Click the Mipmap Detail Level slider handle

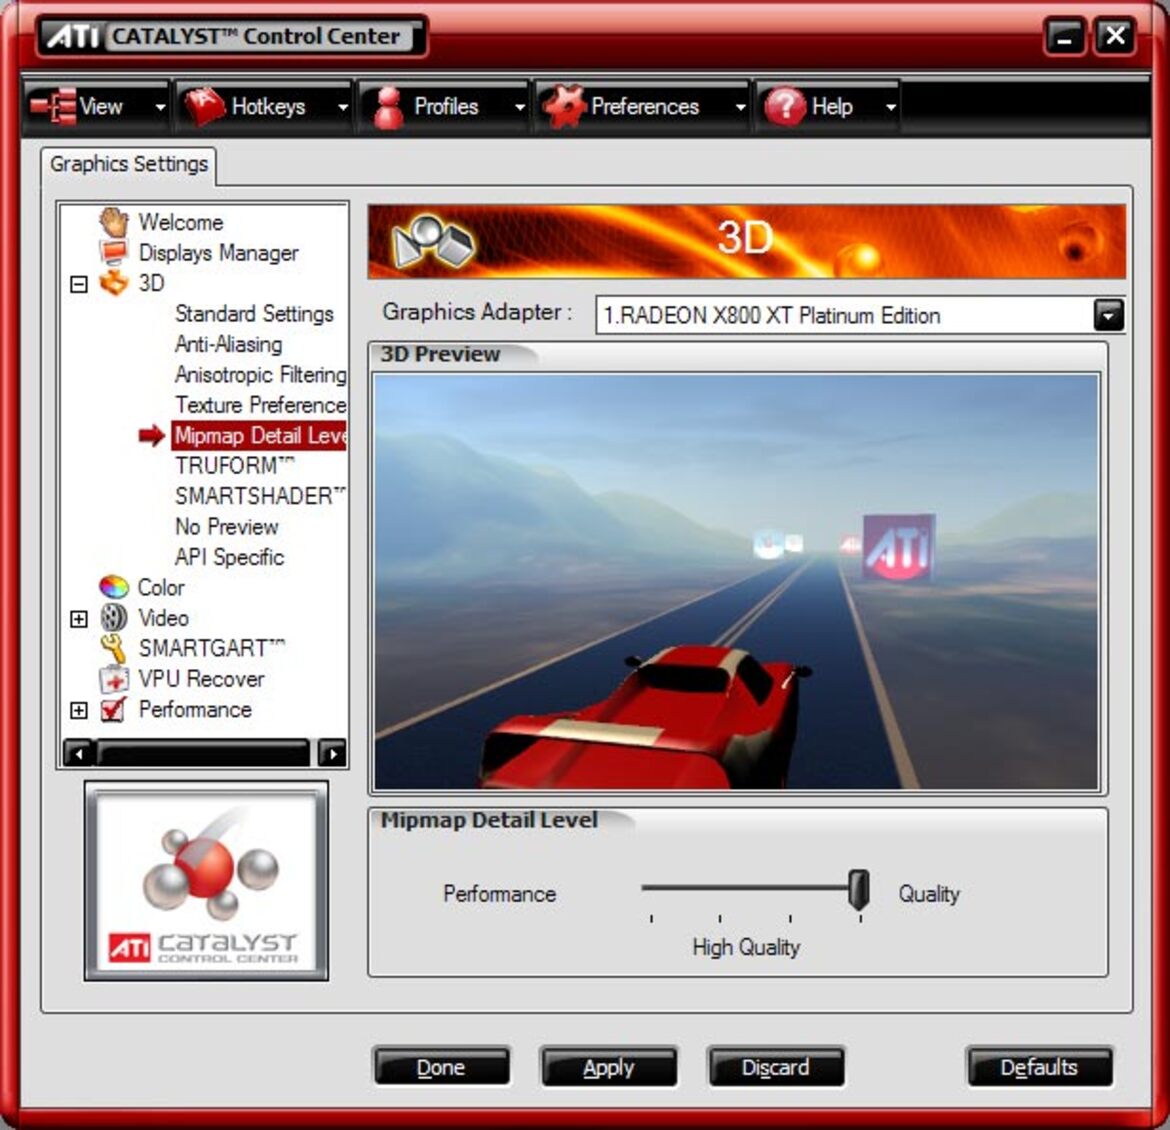pos(859,888)
